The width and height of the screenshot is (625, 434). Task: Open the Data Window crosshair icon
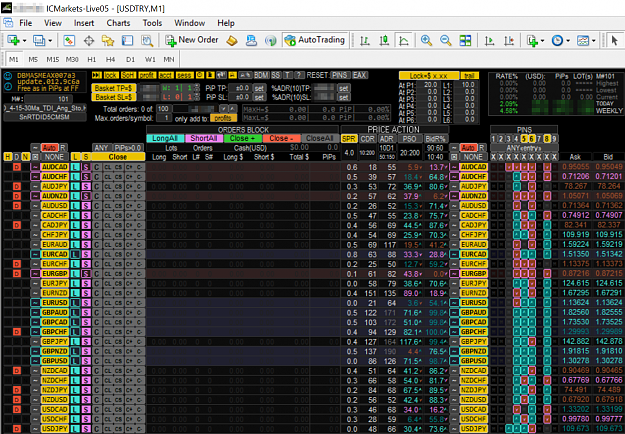click(x=89, y=40)
